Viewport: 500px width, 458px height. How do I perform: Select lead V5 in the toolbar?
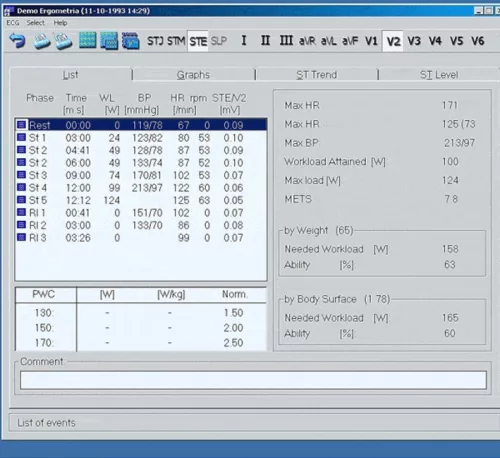coord(456,41)
